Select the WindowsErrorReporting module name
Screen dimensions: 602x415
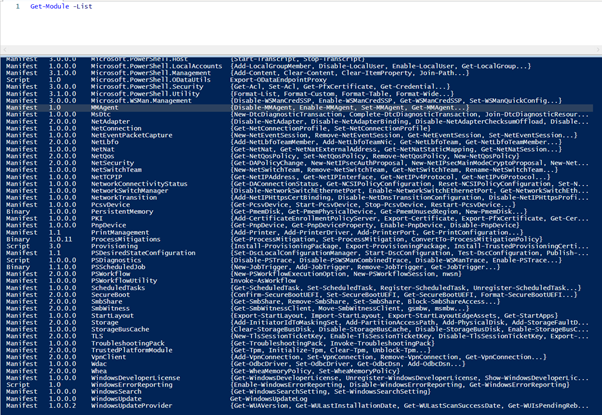(x=131, y=385)
